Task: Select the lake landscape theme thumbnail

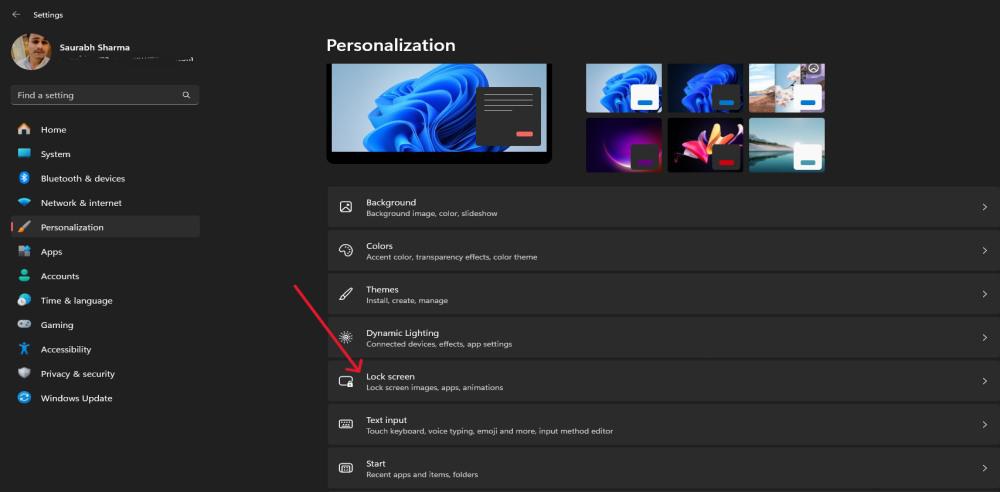Action: (x=786, y=145)
